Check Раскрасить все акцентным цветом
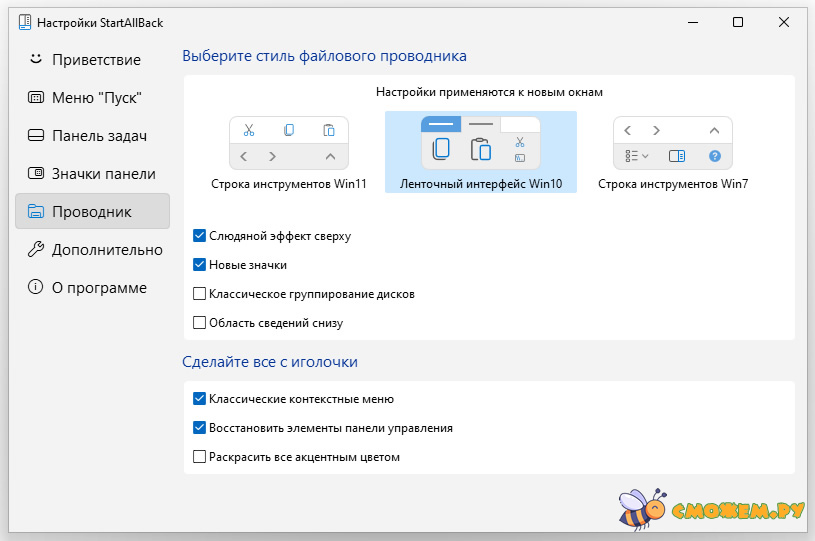 click(x=199, y=457)
